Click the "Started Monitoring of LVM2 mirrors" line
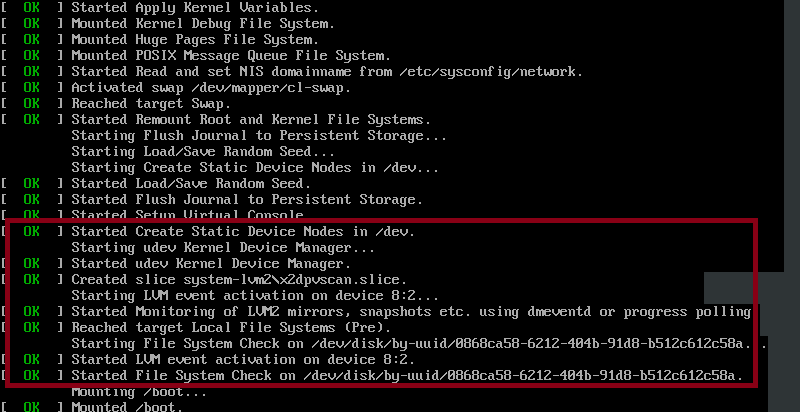 [x=410, y=311]
